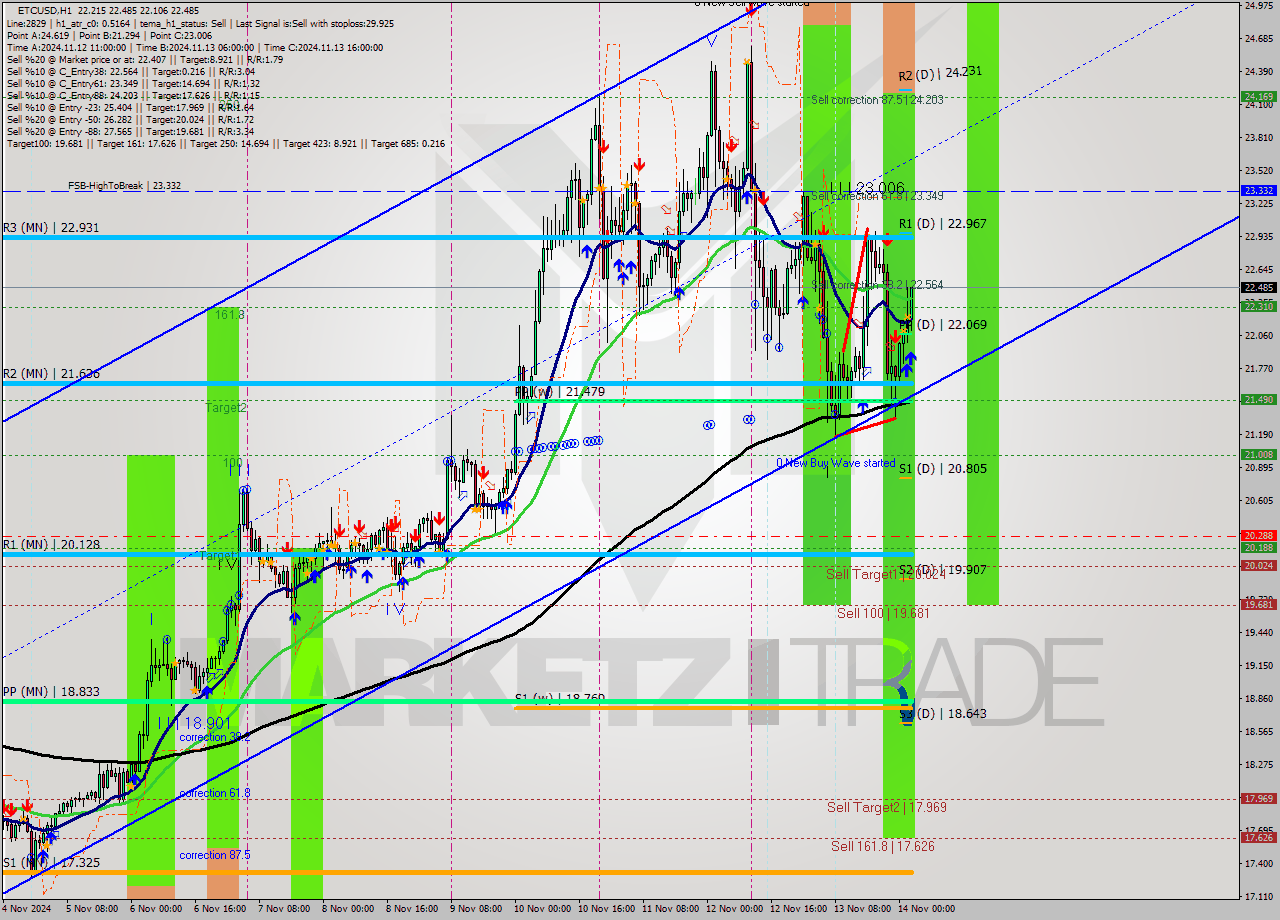Click the green 21.008 price tag
The image size is (1280, 920).
[x=1258, y=454]
